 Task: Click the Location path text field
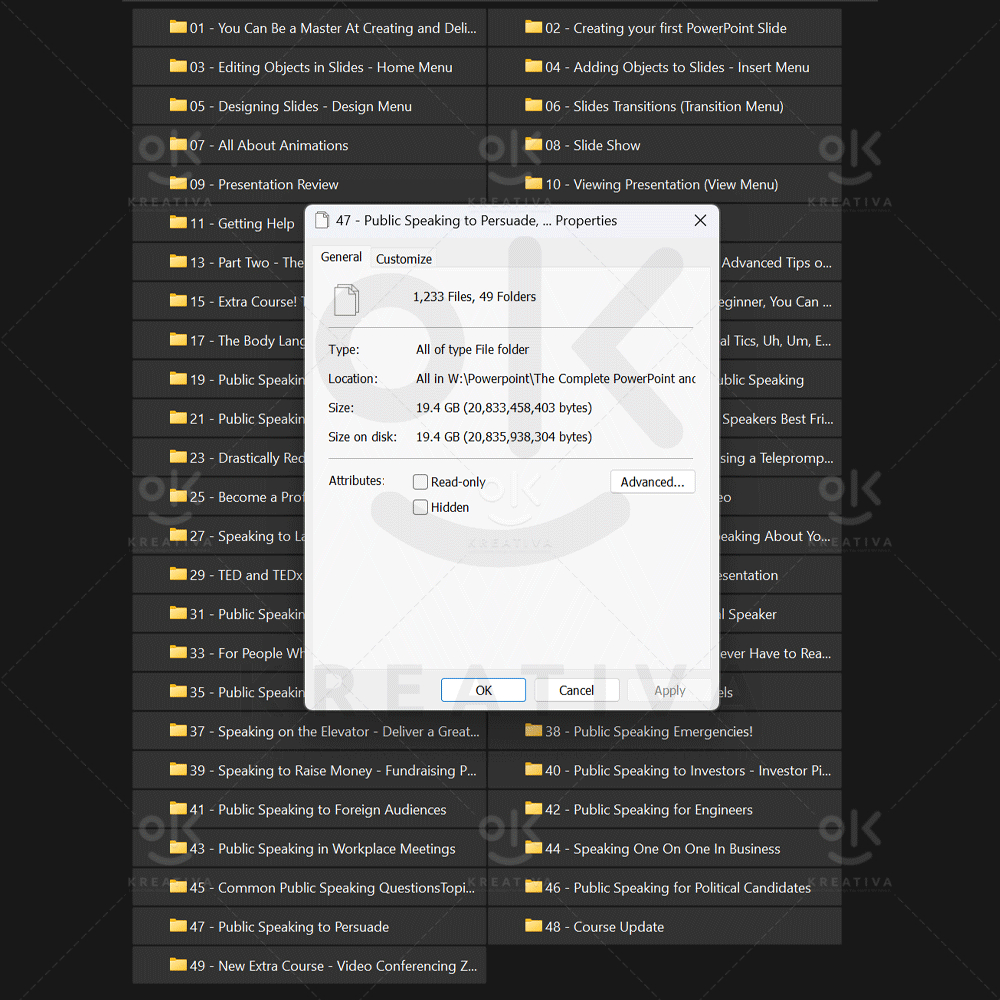(x=555, y=379)
